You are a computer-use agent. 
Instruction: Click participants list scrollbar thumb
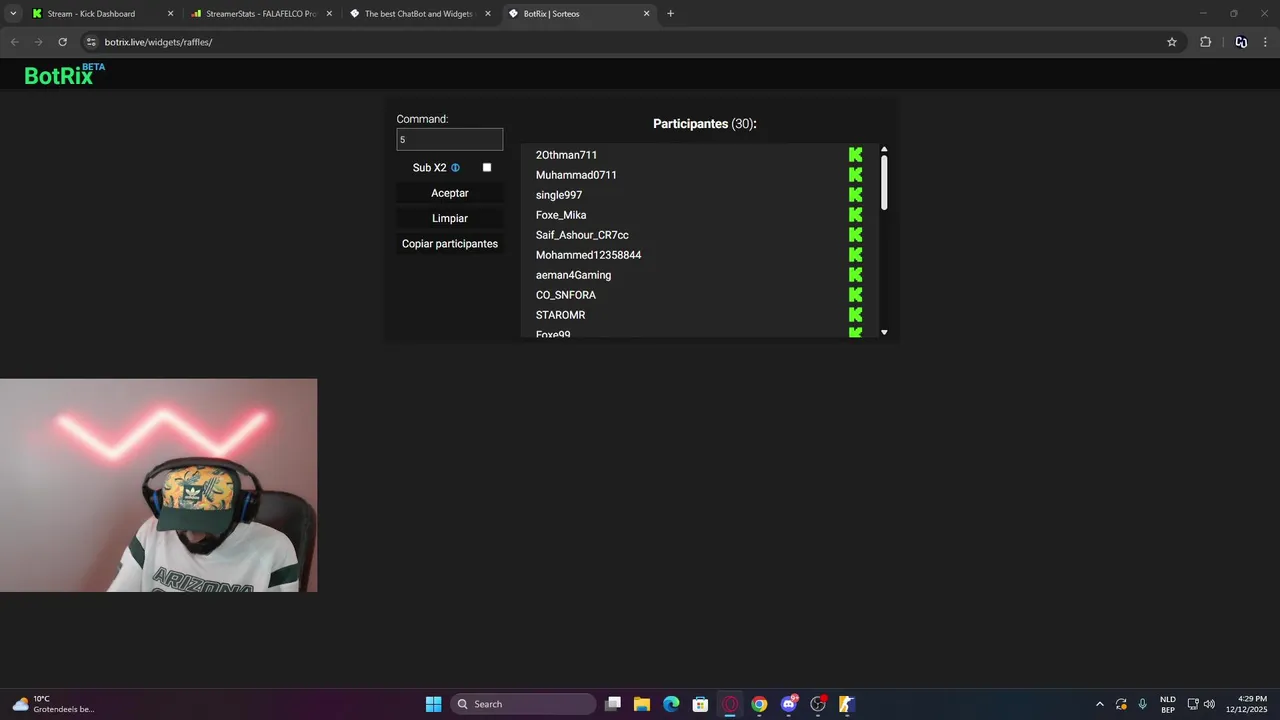click(x=884, y=182)
